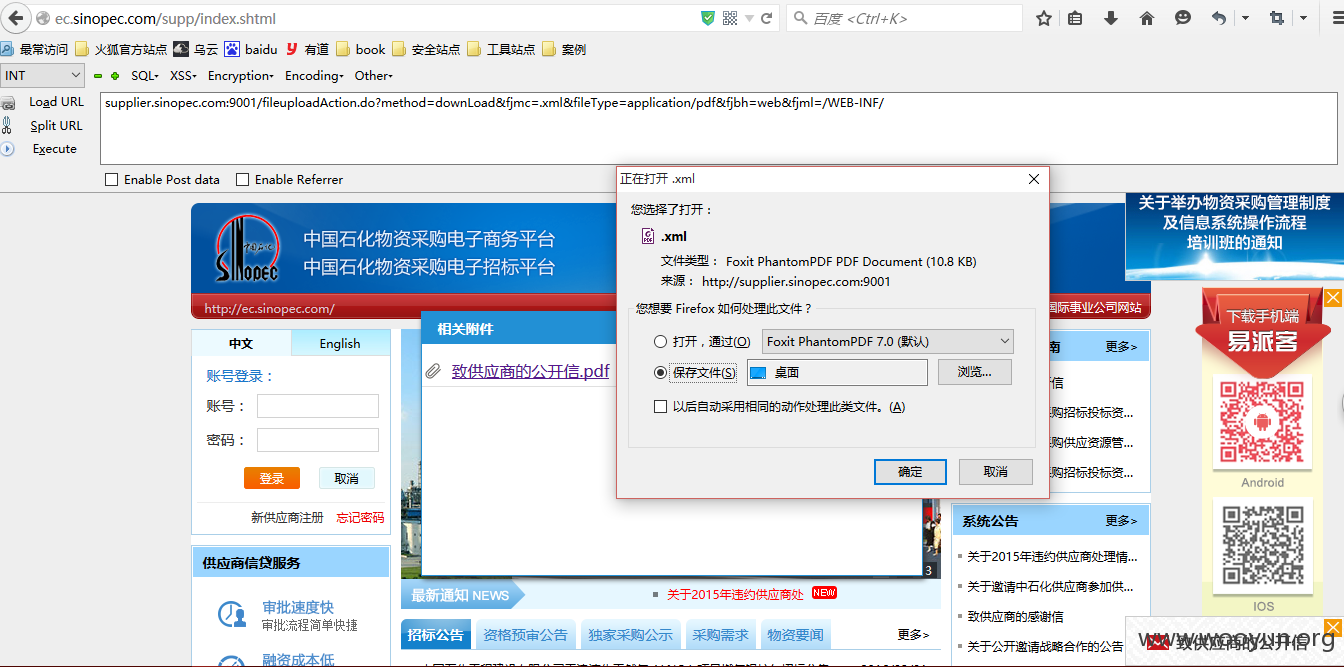This screenshot has height=667, width=1344.
Task: Bookmark this page with the star icon
Action: (x=1044, y=18)
